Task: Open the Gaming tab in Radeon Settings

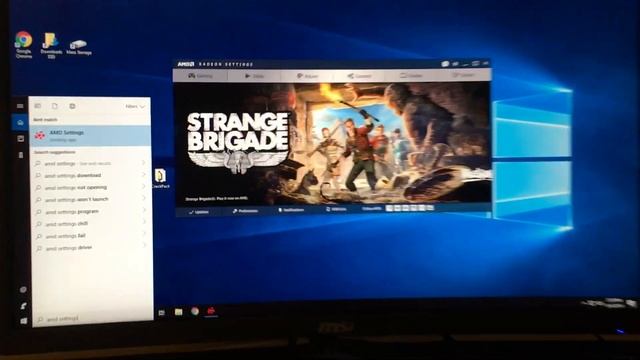Action: tap(200, 76)
